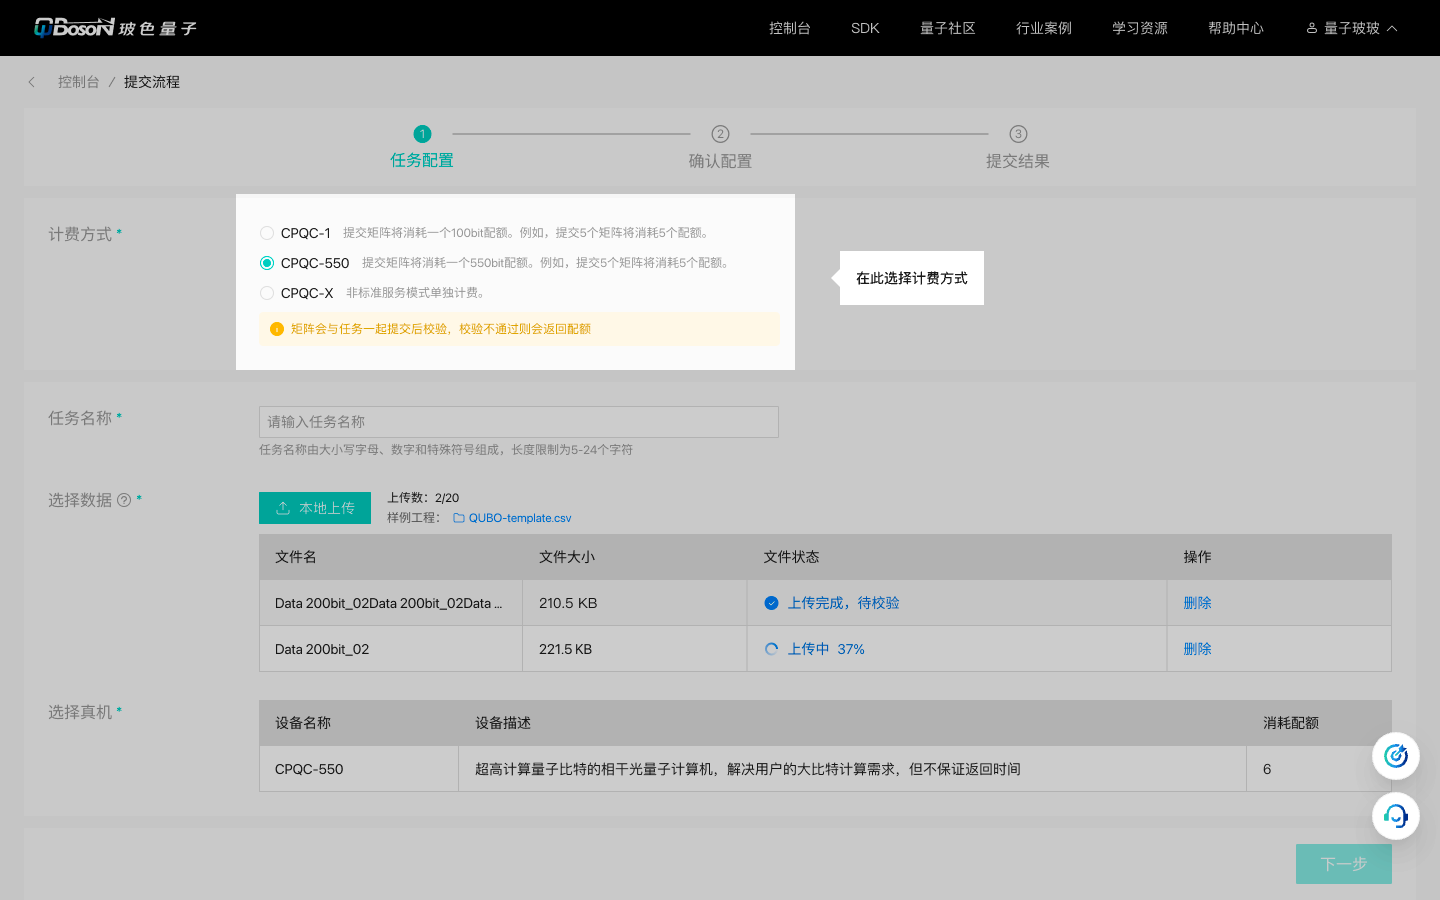1440x900 pixels.
Task: Select step 2 确认配置 circle
Action: [x=720, y=134]
